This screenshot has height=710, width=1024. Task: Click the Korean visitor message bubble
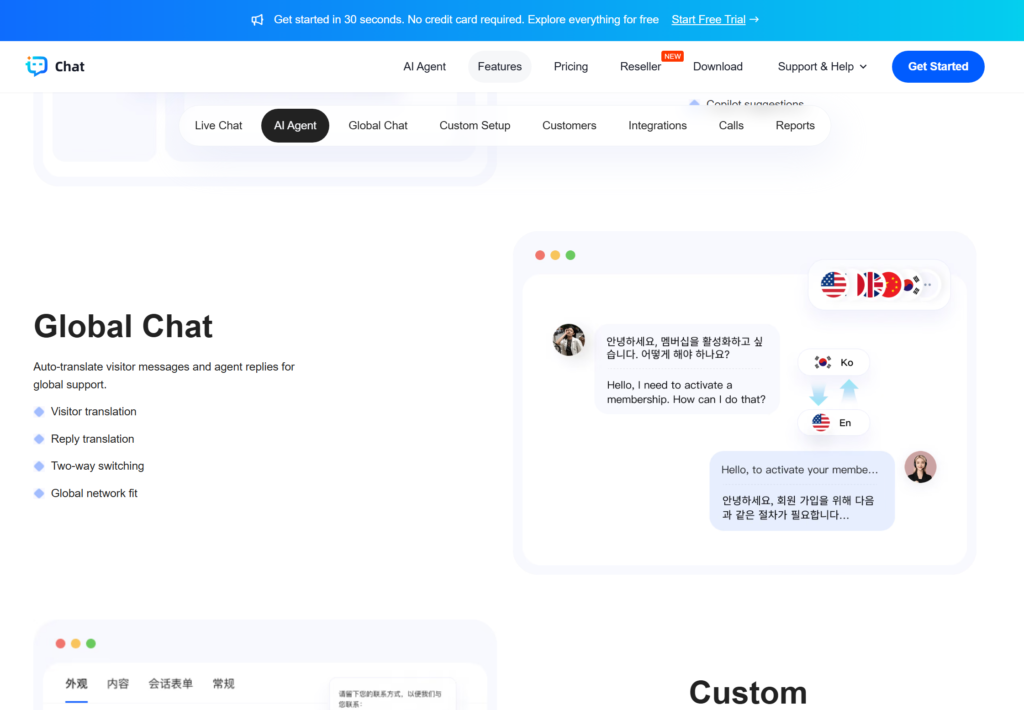pyautogui.click(x=687, y=369)
